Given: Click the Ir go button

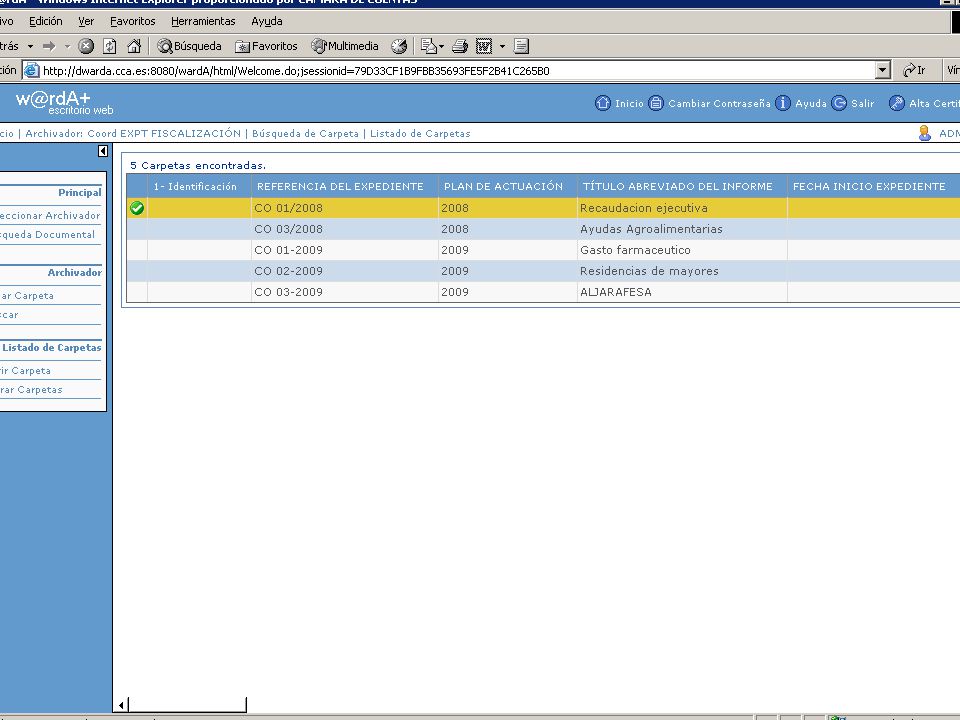Looking at the screenshot, I should pyautogui.click(x=915, y=70).
